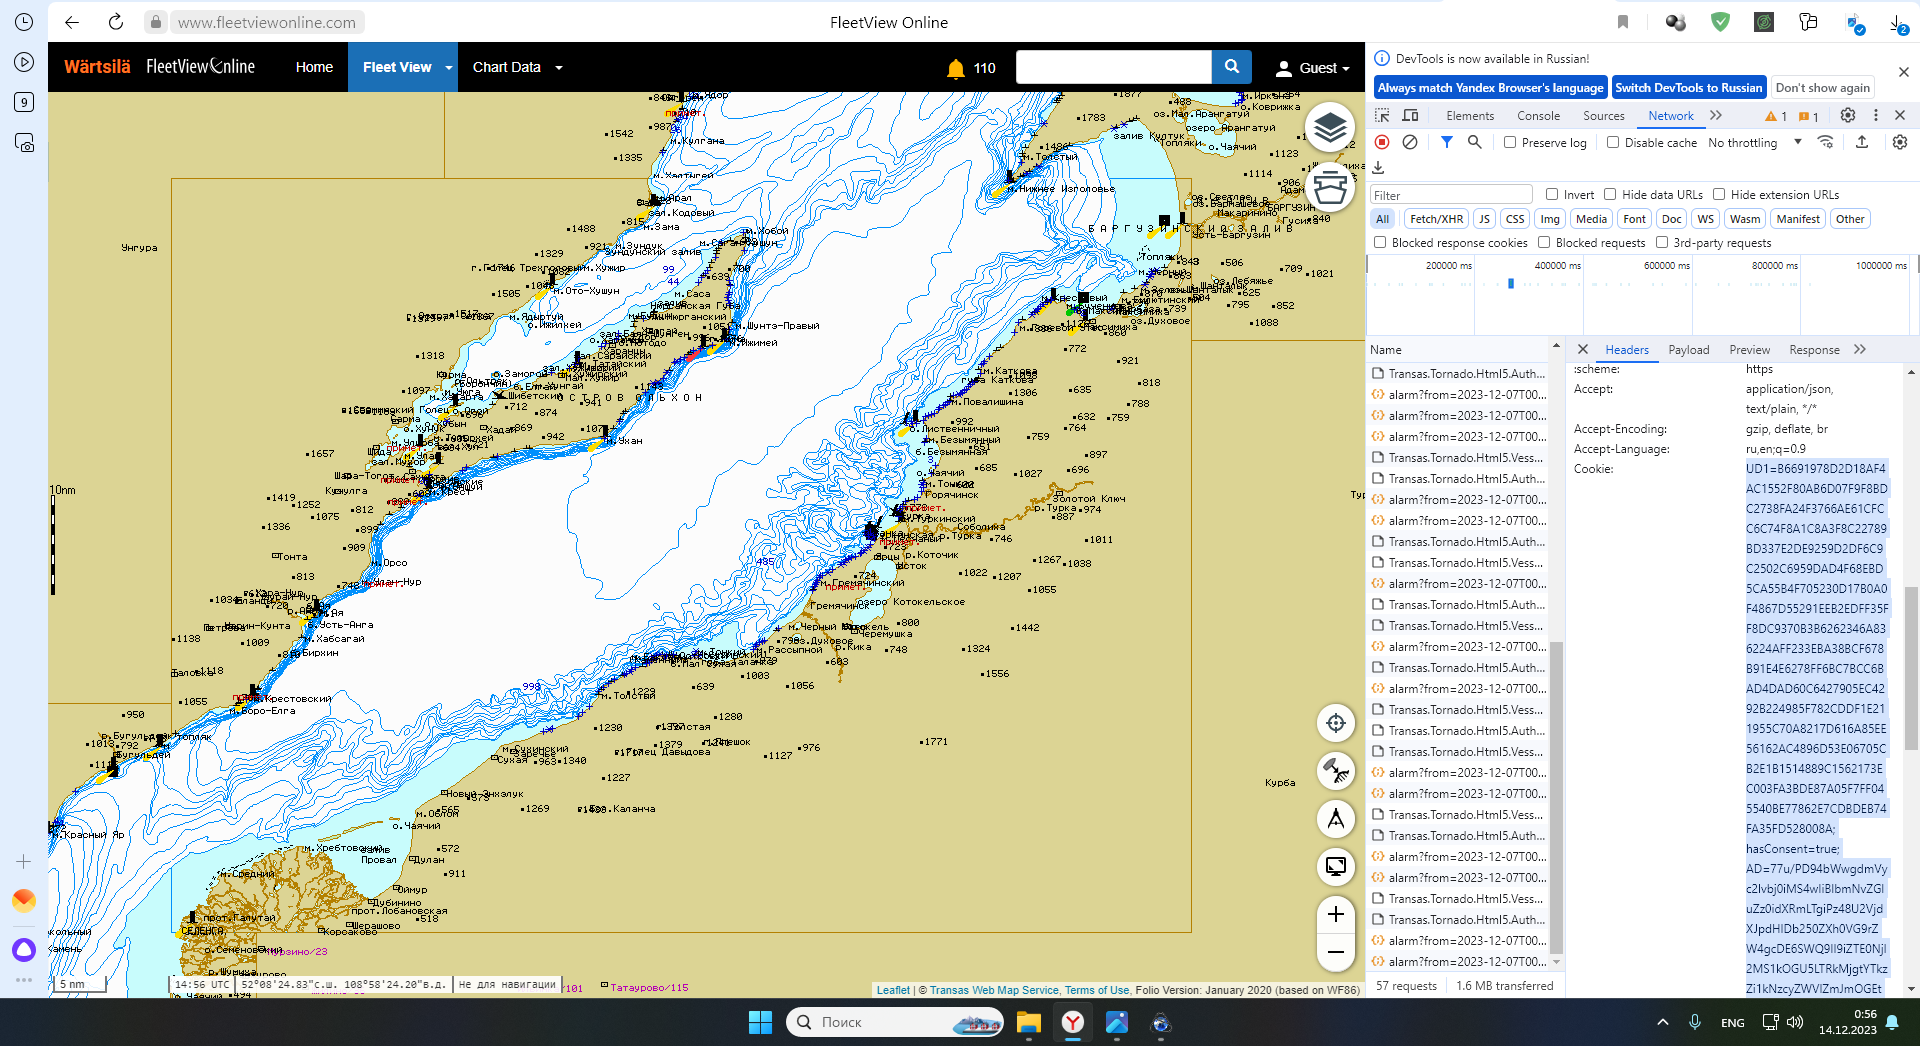Click the network Filter input field
The image size is (1920, 1046).
[x=1450, y=195]
